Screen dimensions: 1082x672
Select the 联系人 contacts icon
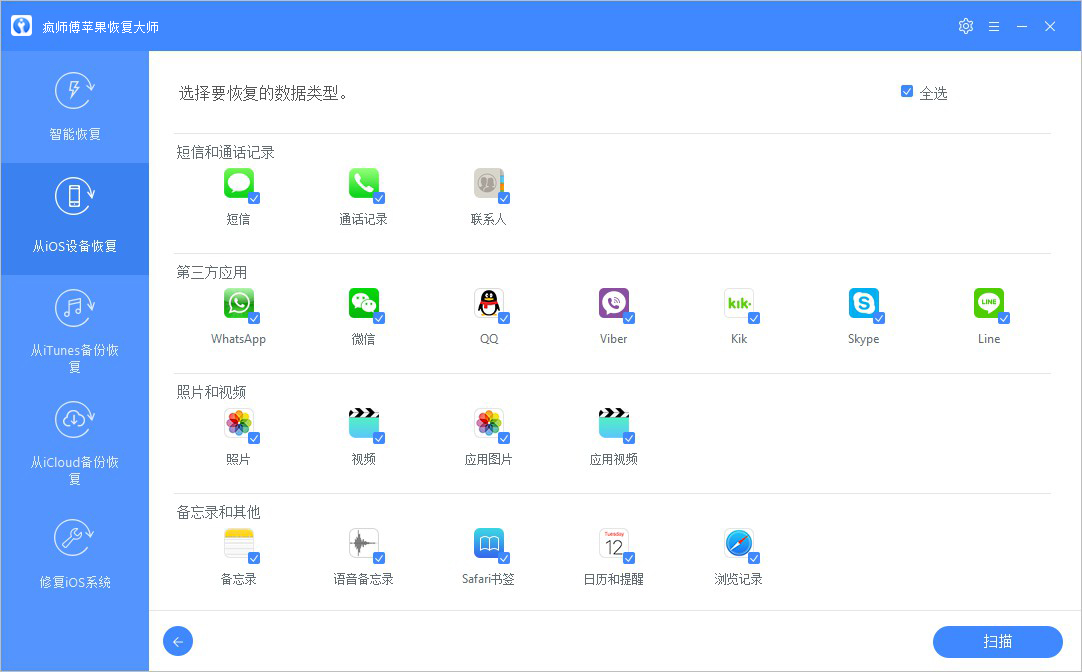488,185
